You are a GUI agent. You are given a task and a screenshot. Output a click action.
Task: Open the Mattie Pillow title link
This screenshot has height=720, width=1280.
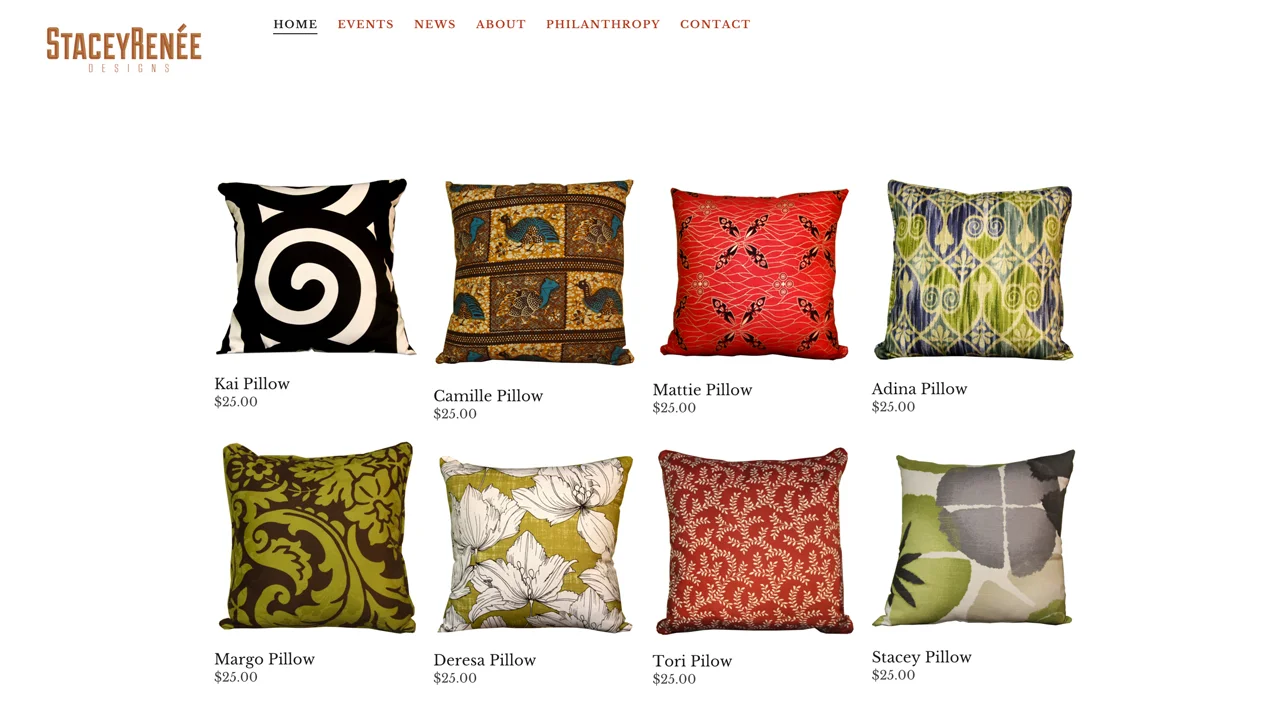[x=702, y=390]
